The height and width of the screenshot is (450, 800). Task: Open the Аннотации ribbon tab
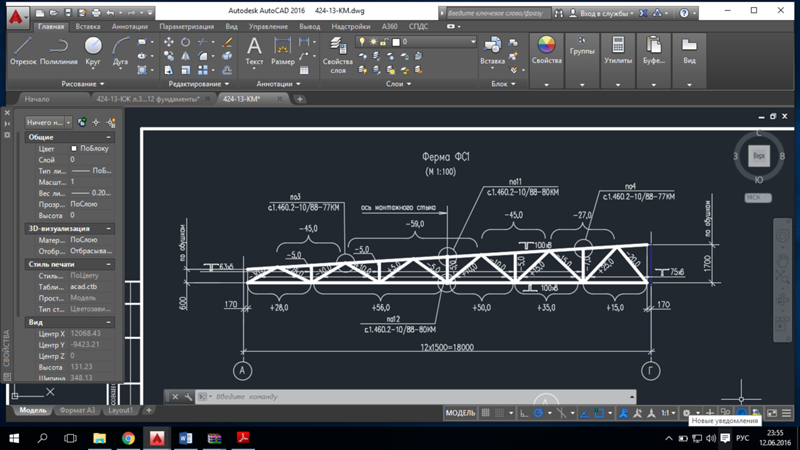point(130,27)
